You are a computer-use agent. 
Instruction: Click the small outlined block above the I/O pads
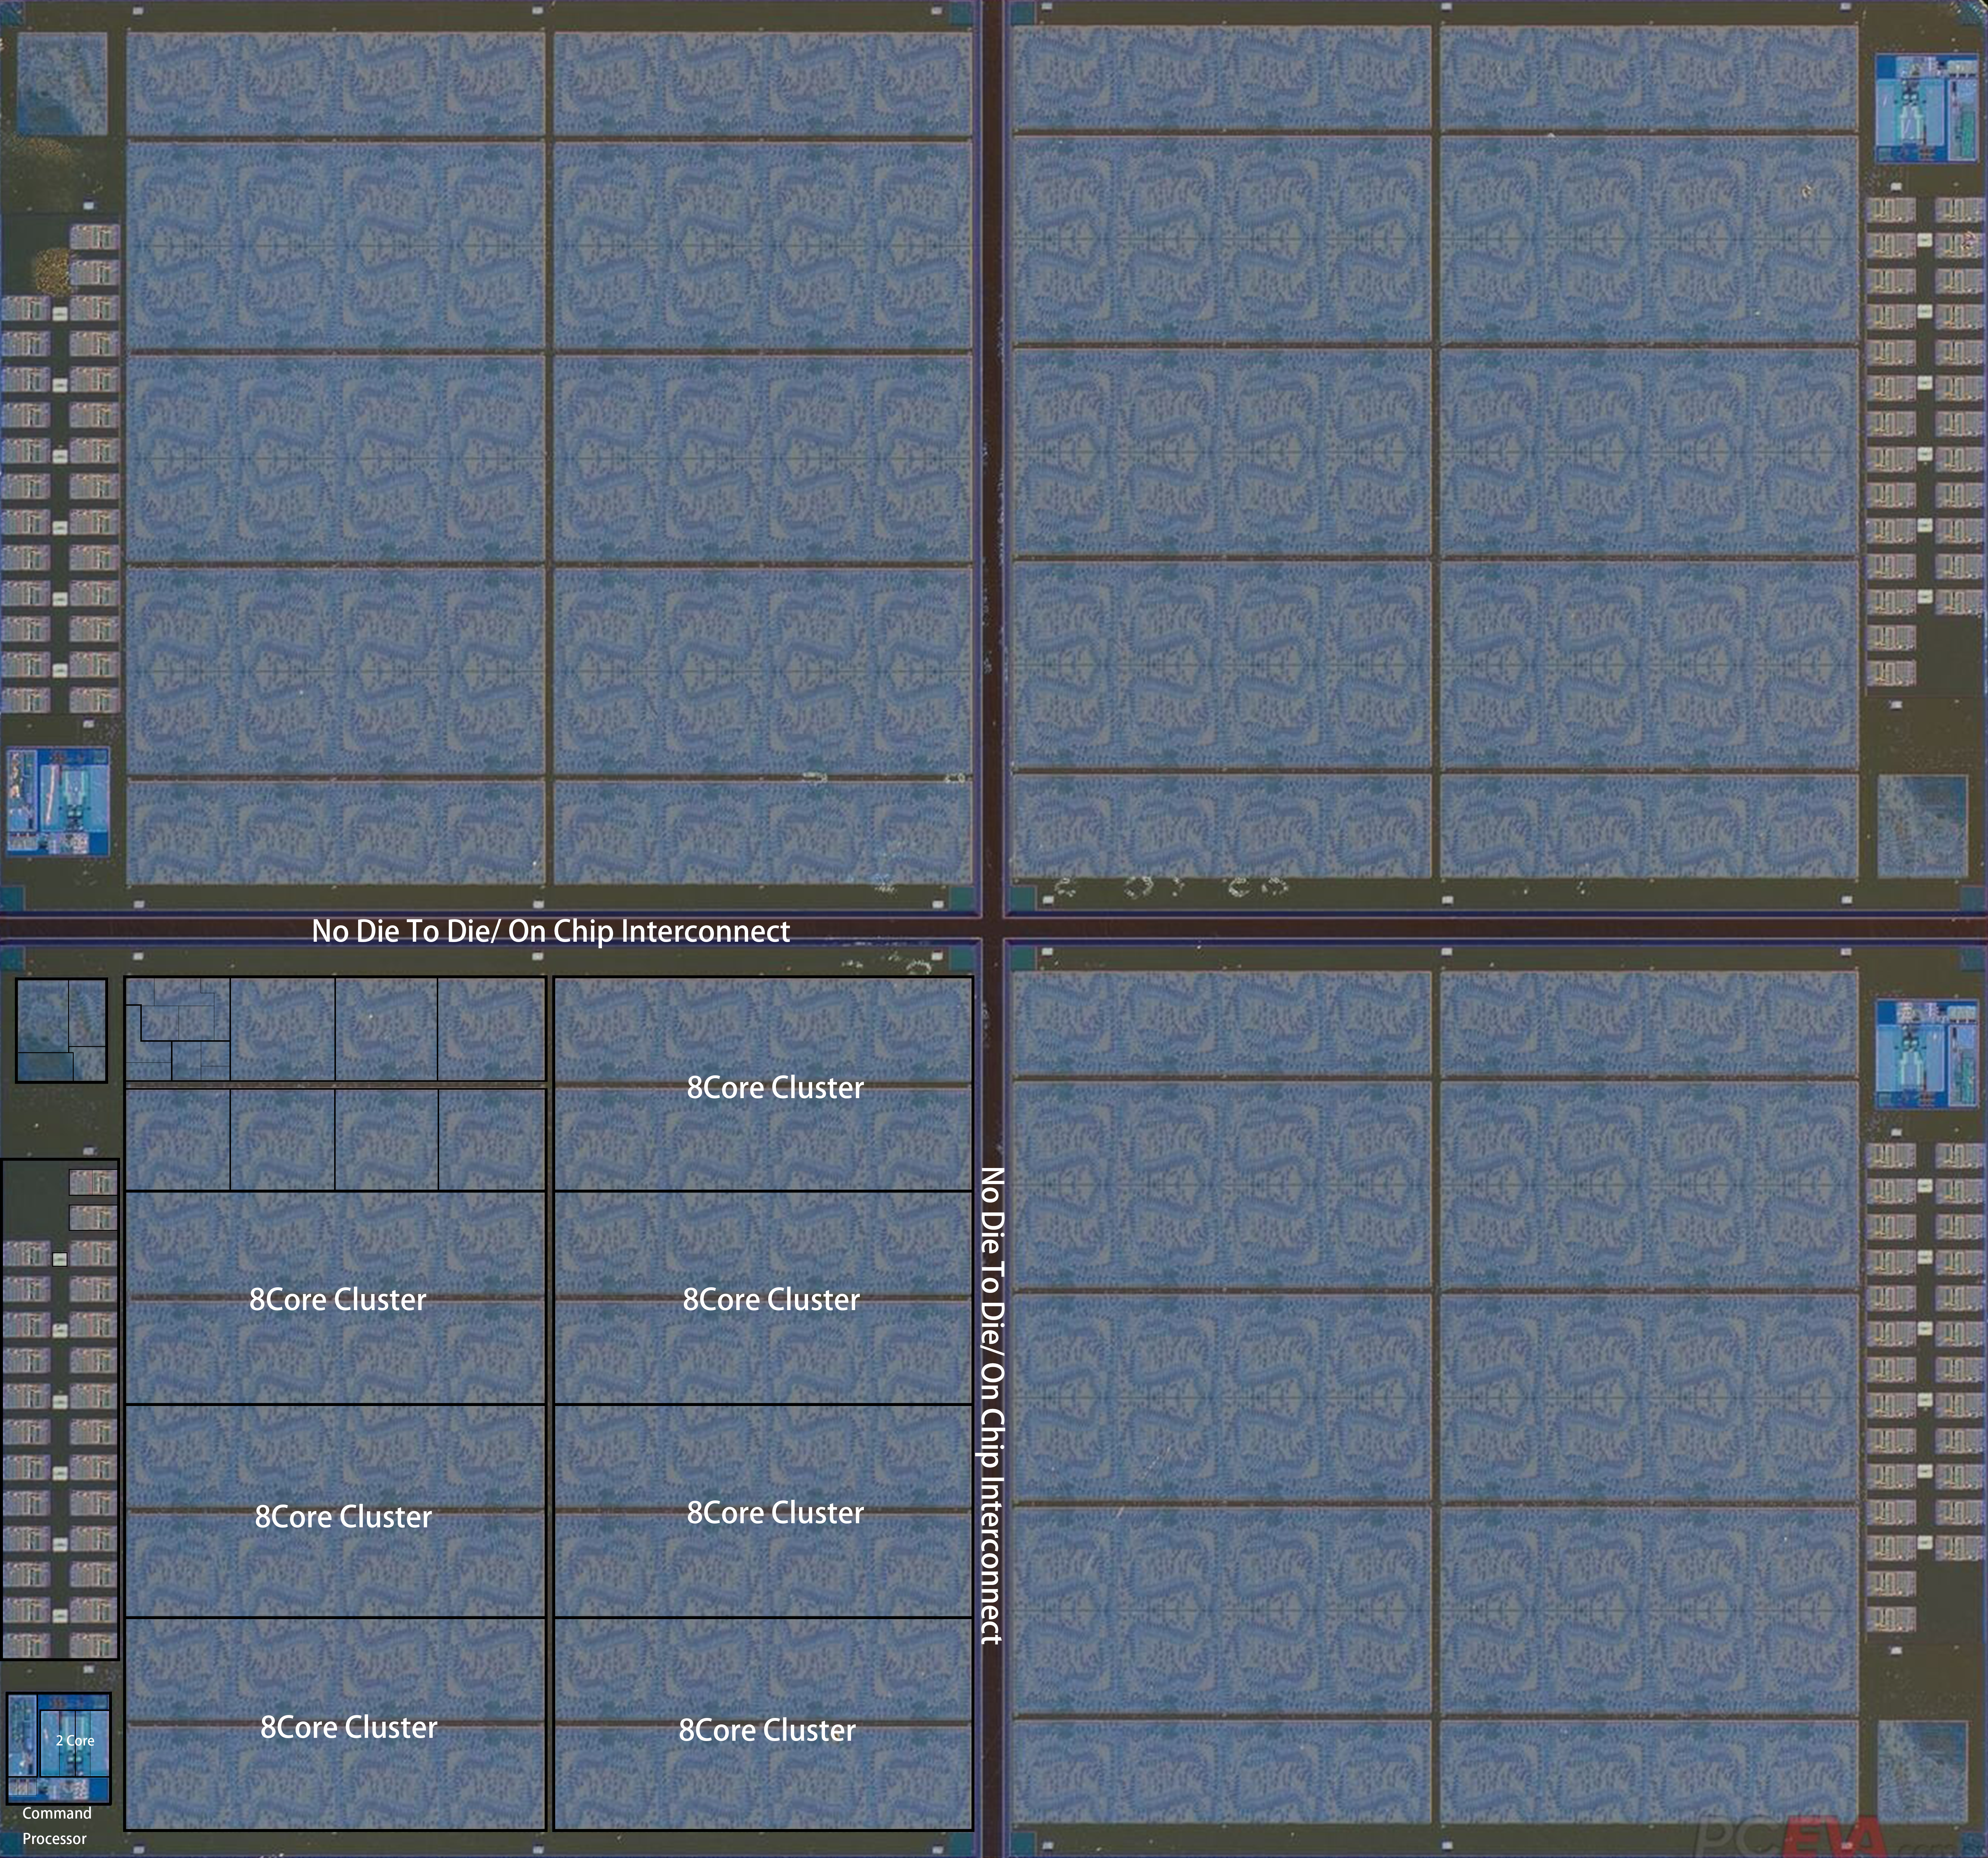coord(61,1030)
